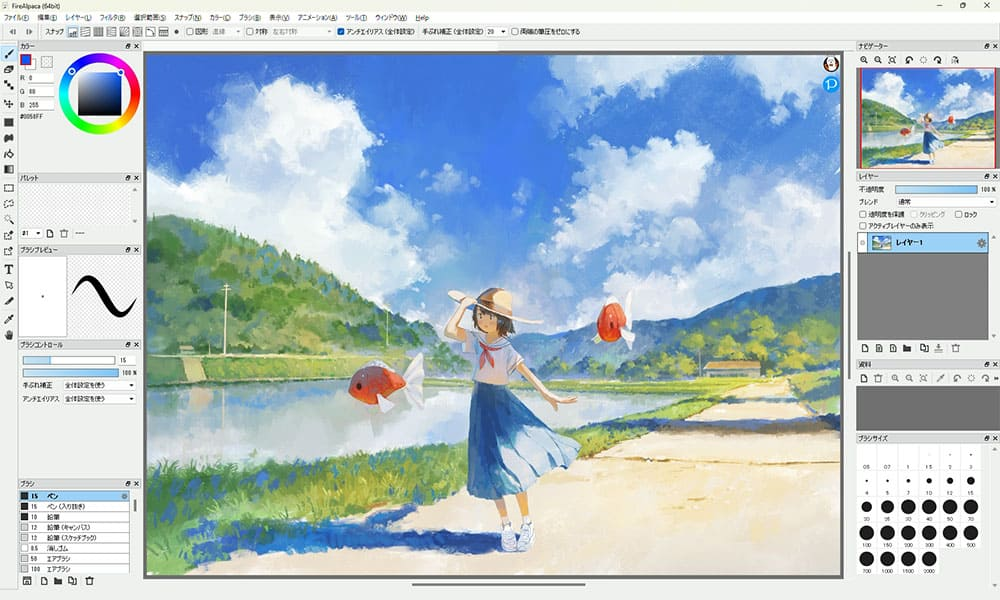The height and width of the screenshot is (600, 1000).
Task: Click the new layer icon in the Layers panel
Action: click(x=866, y=348)
